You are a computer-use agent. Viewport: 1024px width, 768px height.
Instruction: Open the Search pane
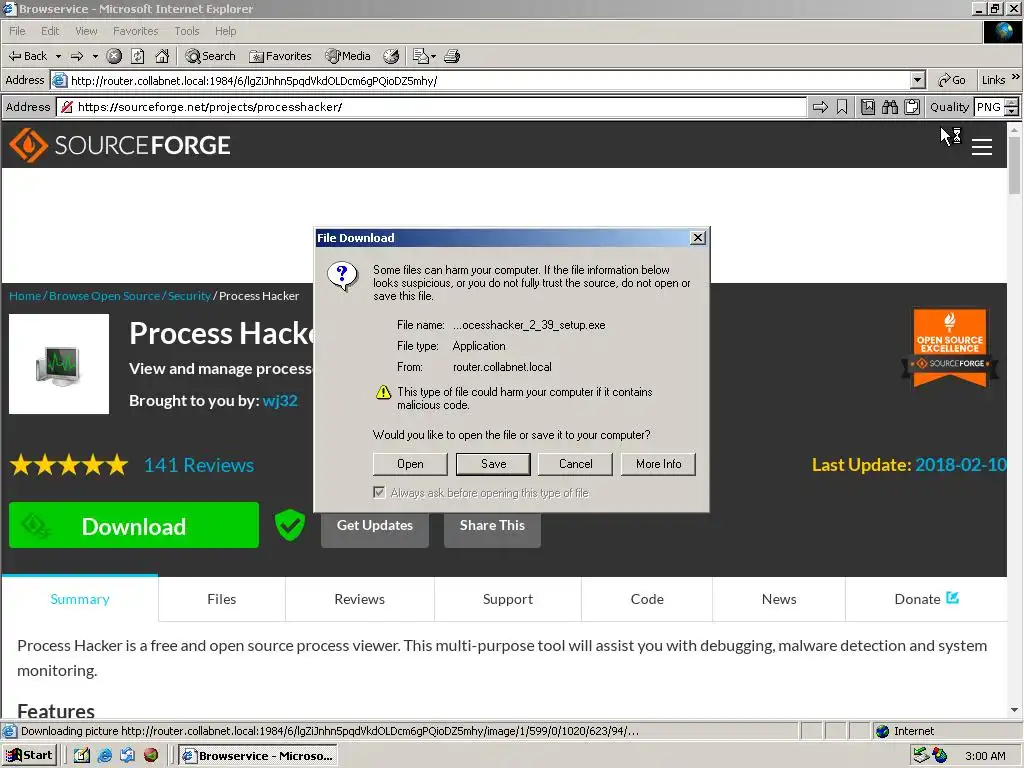(210, 56)
